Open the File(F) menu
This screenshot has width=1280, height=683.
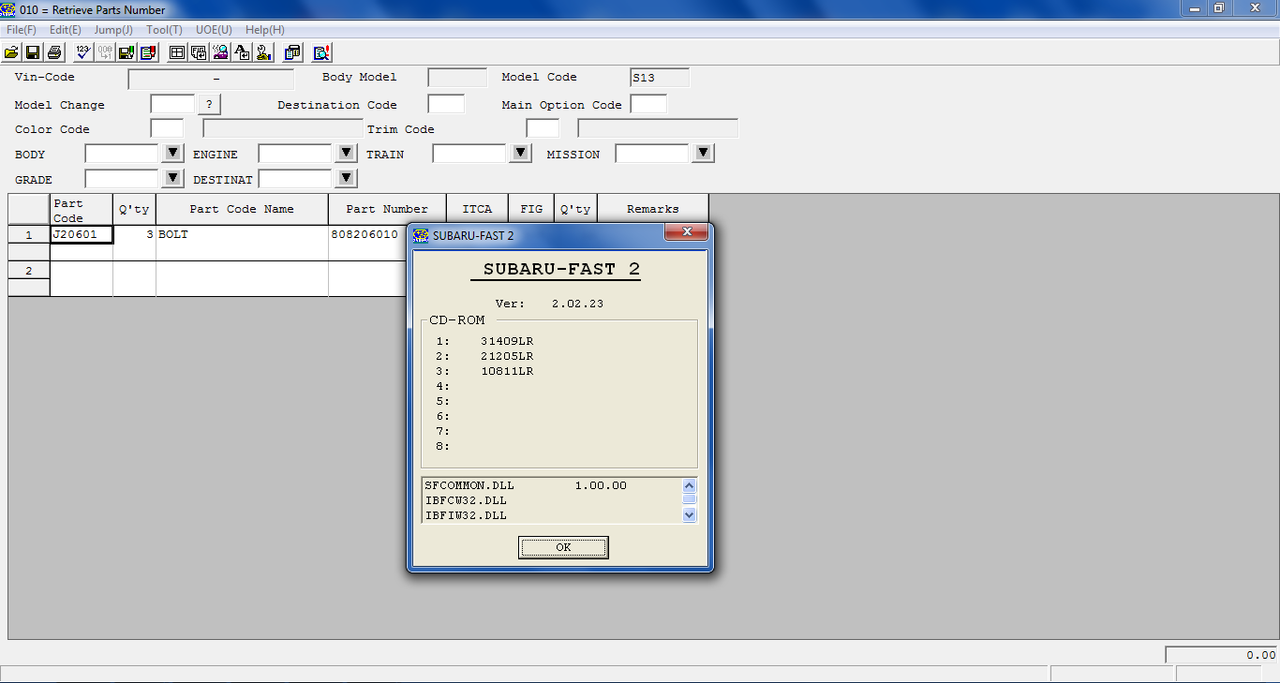21,30
